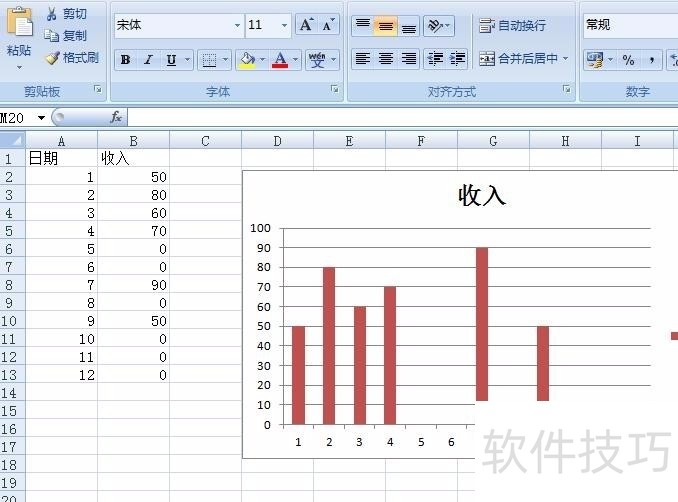This screenshot has height=502, width=678.
Task: Increase font size with large A icon
Action: (x=306, y=25)
